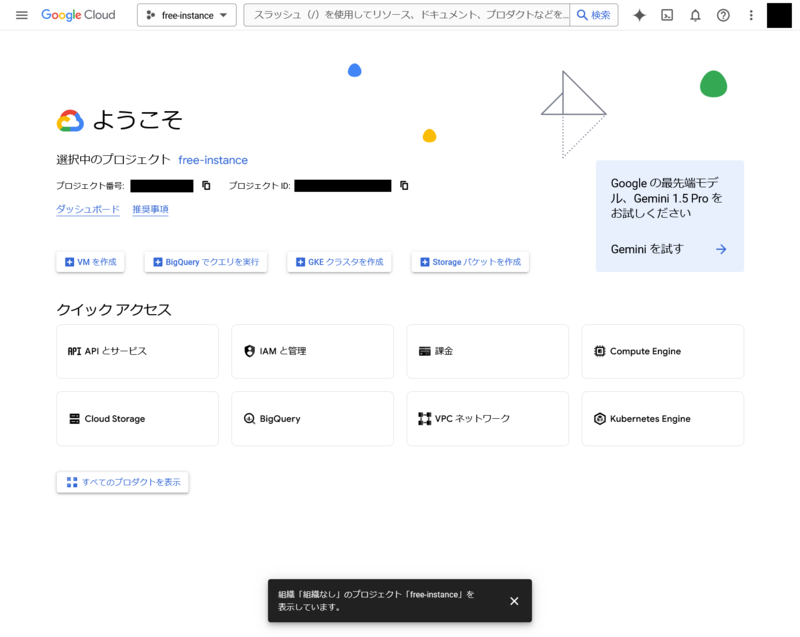Click the VM を作成 button
Viewport: 800px width, 637px height.
[x=90, y=262]
